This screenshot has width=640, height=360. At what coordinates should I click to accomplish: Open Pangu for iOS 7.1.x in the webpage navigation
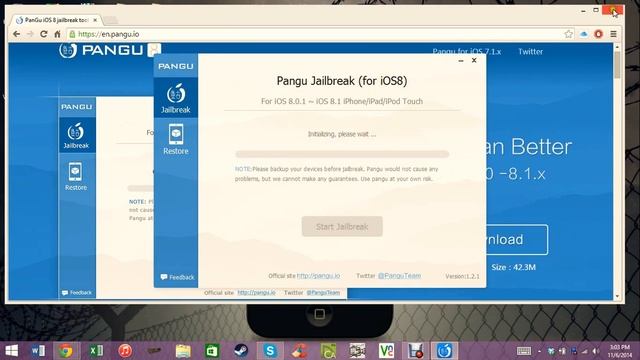[x=467, y=52]
